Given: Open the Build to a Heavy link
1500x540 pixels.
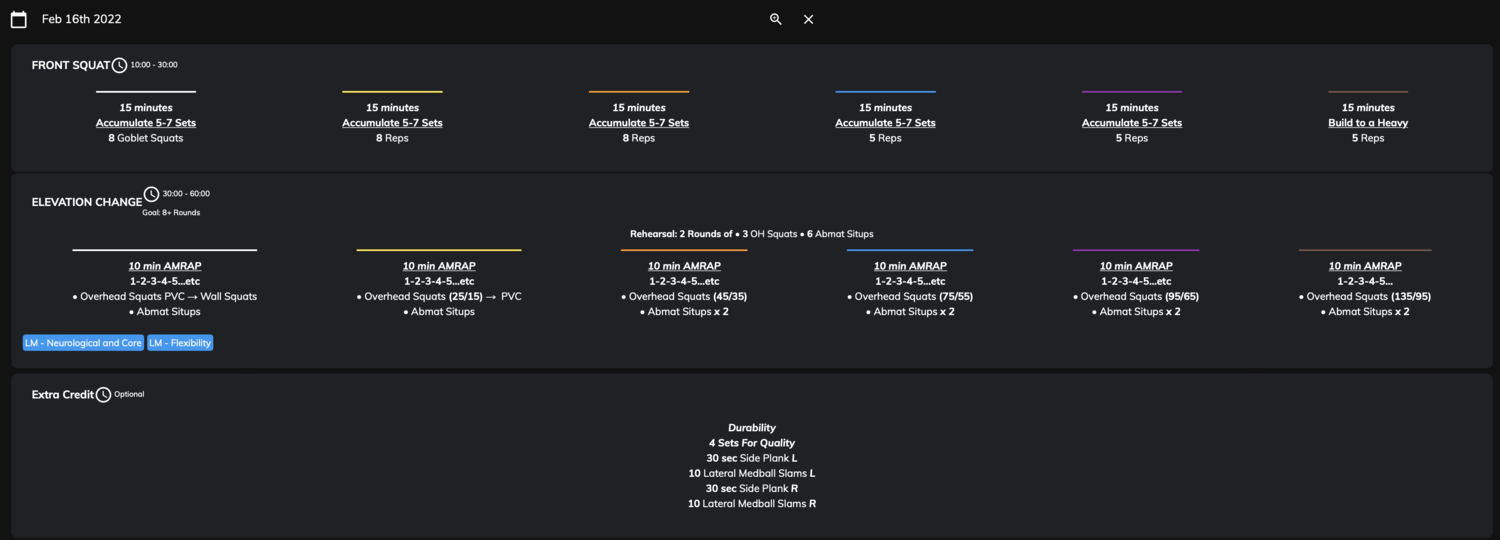Looking at the screenshot, I should [x=1368, y=123].
